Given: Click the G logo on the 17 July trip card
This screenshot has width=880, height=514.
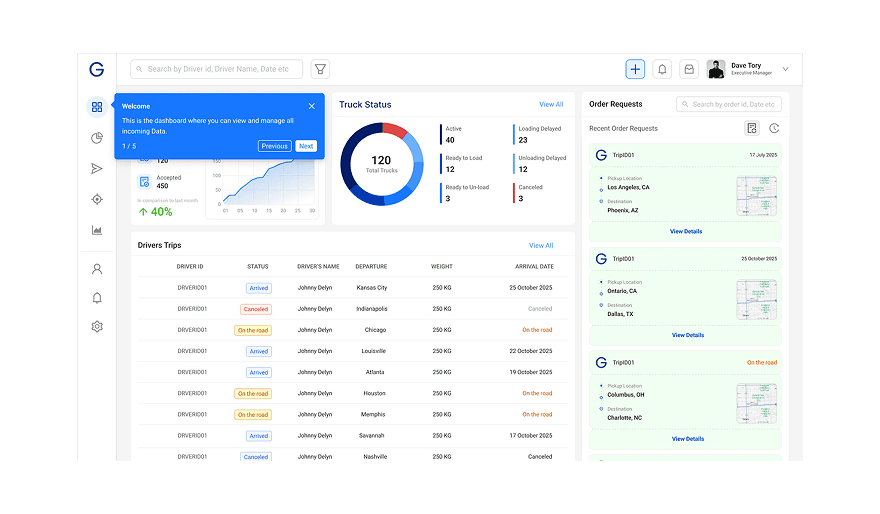Looking at the screenshot, I should tap(601, 155).
